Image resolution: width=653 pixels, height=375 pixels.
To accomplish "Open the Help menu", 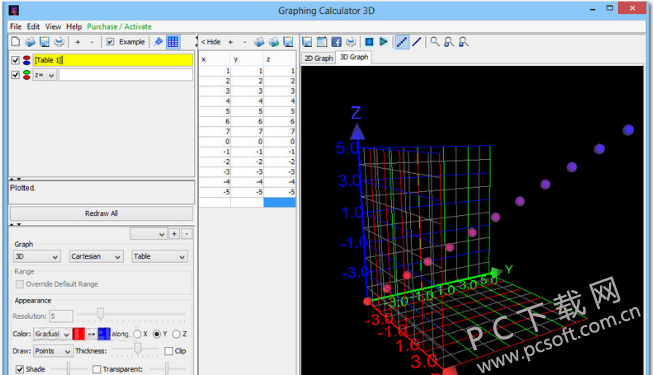I will click(74, 26).
